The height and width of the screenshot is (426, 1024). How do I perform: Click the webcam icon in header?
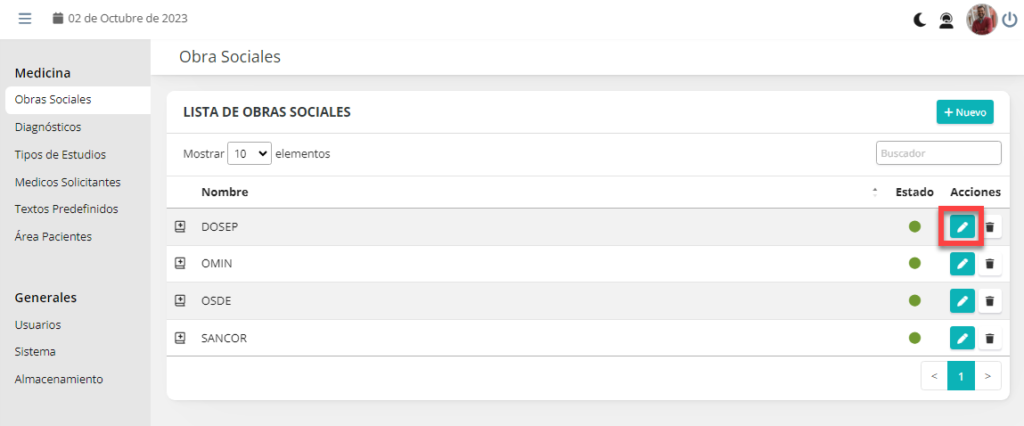coord(946,19)
